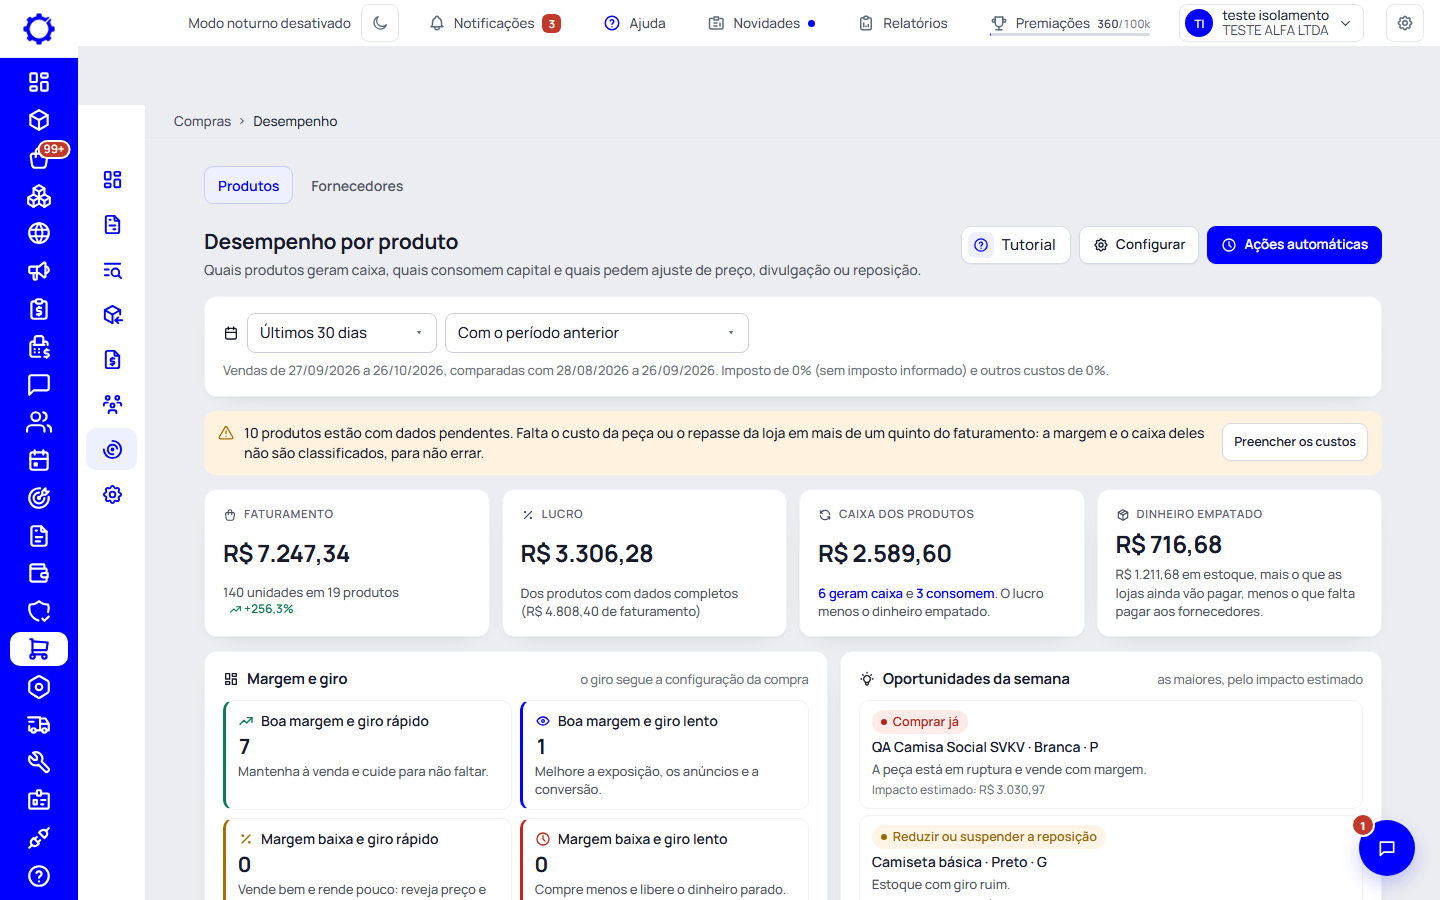Open Relatórios in the top bar

pyautogui.click(x=903, y=23)
